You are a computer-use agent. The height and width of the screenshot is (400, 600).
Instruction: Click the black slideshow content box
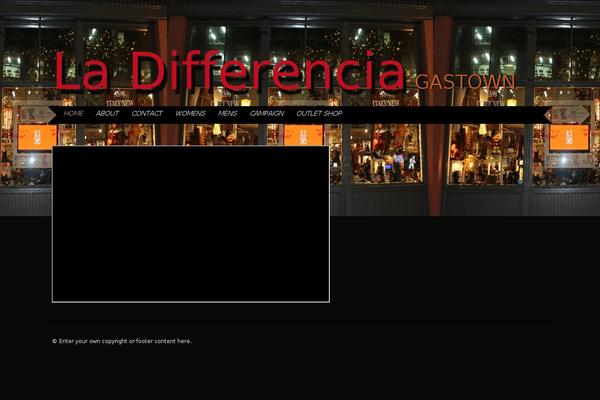point(191,224)
